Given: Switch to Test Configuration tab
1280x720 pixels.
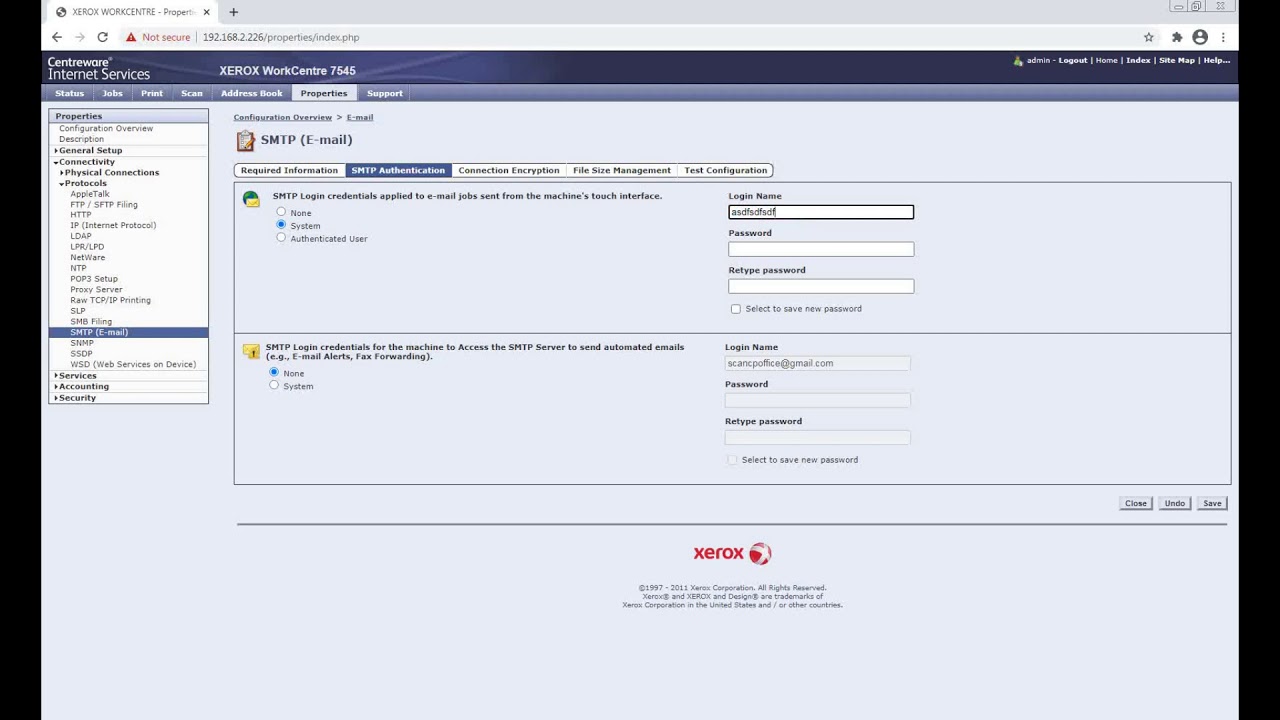Looking at the screenshot, I should click(726, 170).
